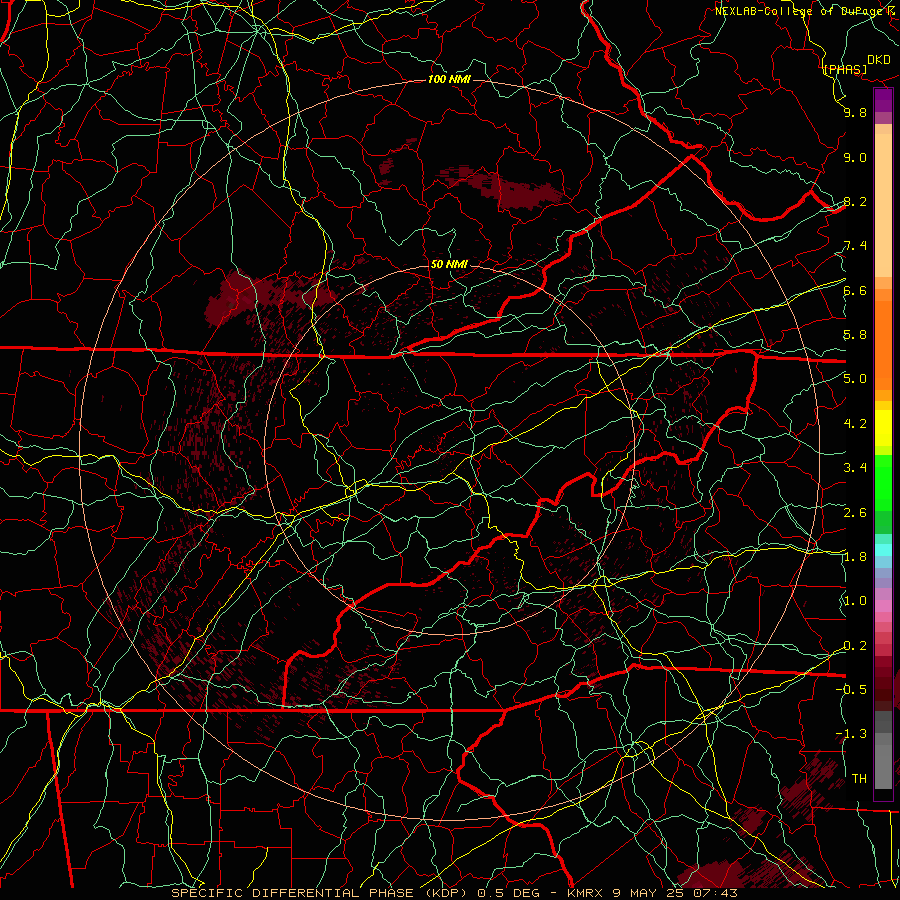Select the 4.2 legend value
This screenshot has height=900, width=900.
[x=855, y=424]
